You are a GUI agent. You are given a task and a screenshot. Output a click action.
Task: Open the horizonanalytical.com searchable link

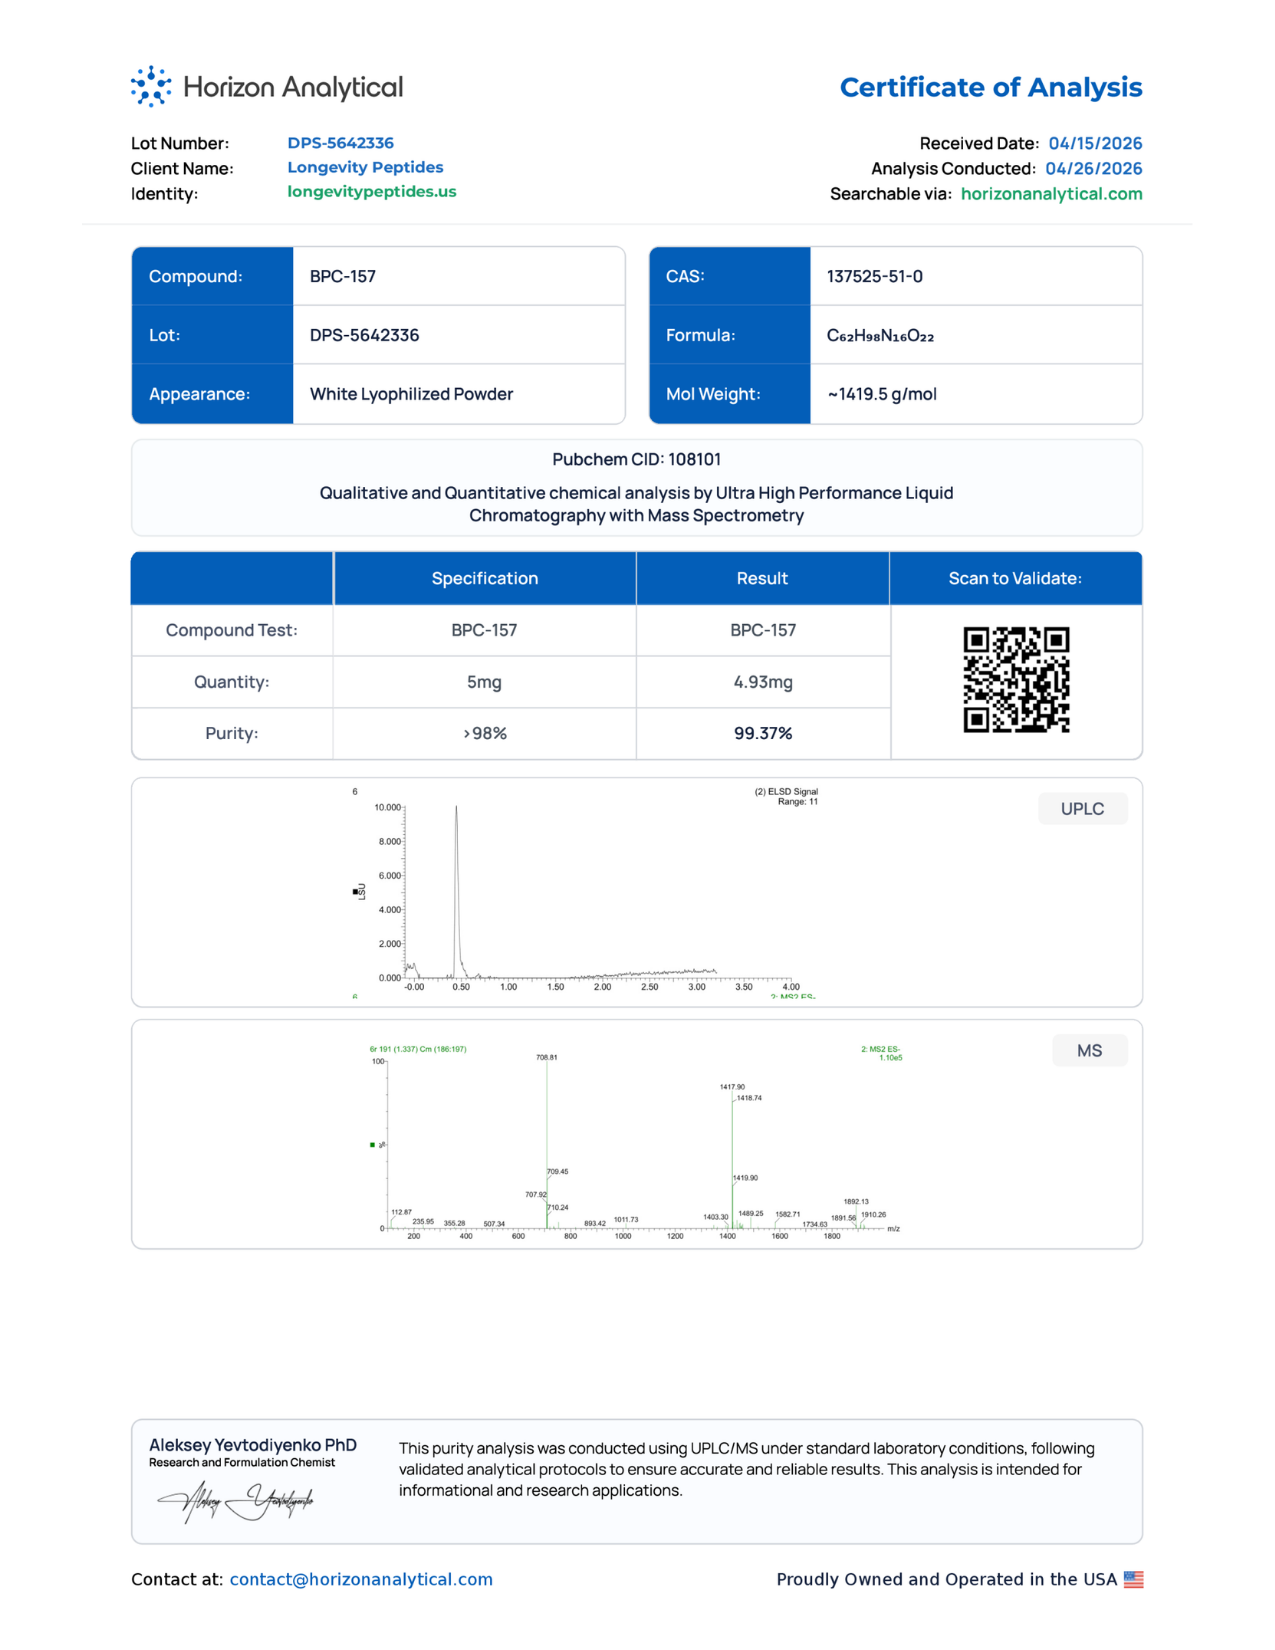pyautogui.click(x=1051, y=194)
